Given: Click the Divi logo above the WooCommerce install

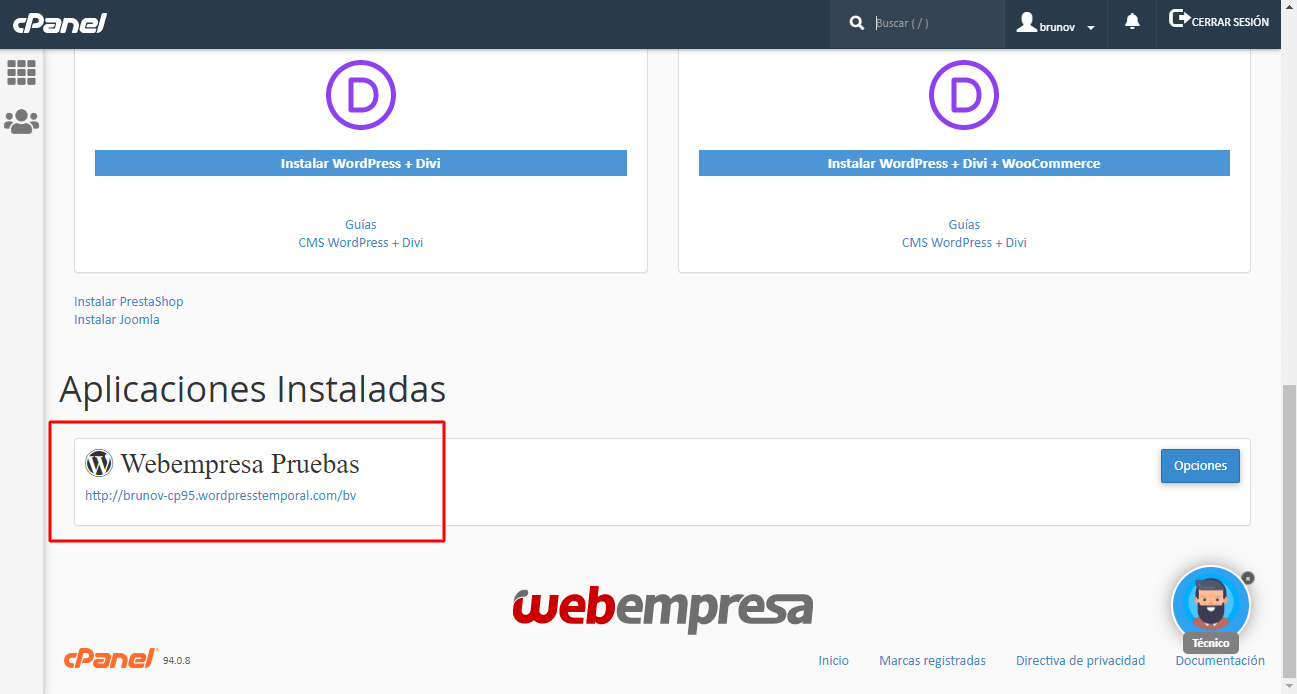Looking at the screenshot, I should [x=964, y=95].
